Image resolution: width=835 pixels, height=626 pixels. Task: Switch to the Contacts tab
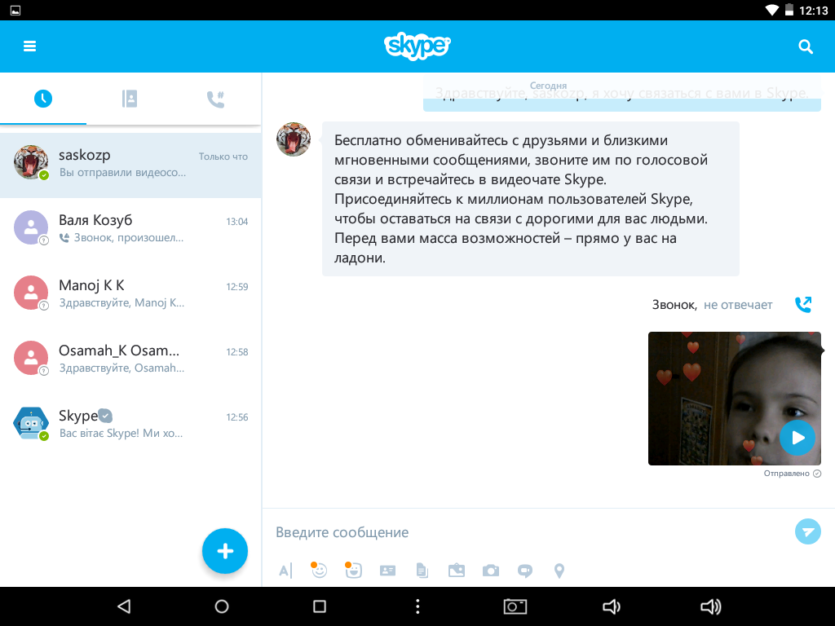pos(129,98)
